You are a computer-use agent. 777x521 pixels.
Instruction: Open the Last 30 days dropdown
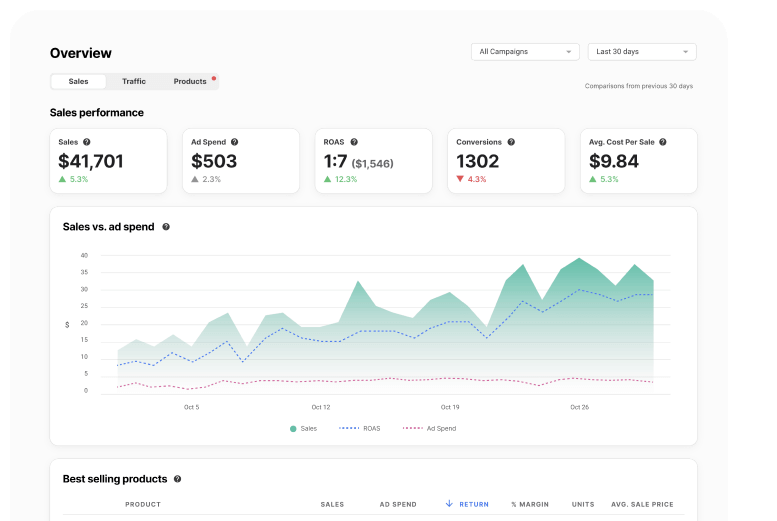click(642, 52)
